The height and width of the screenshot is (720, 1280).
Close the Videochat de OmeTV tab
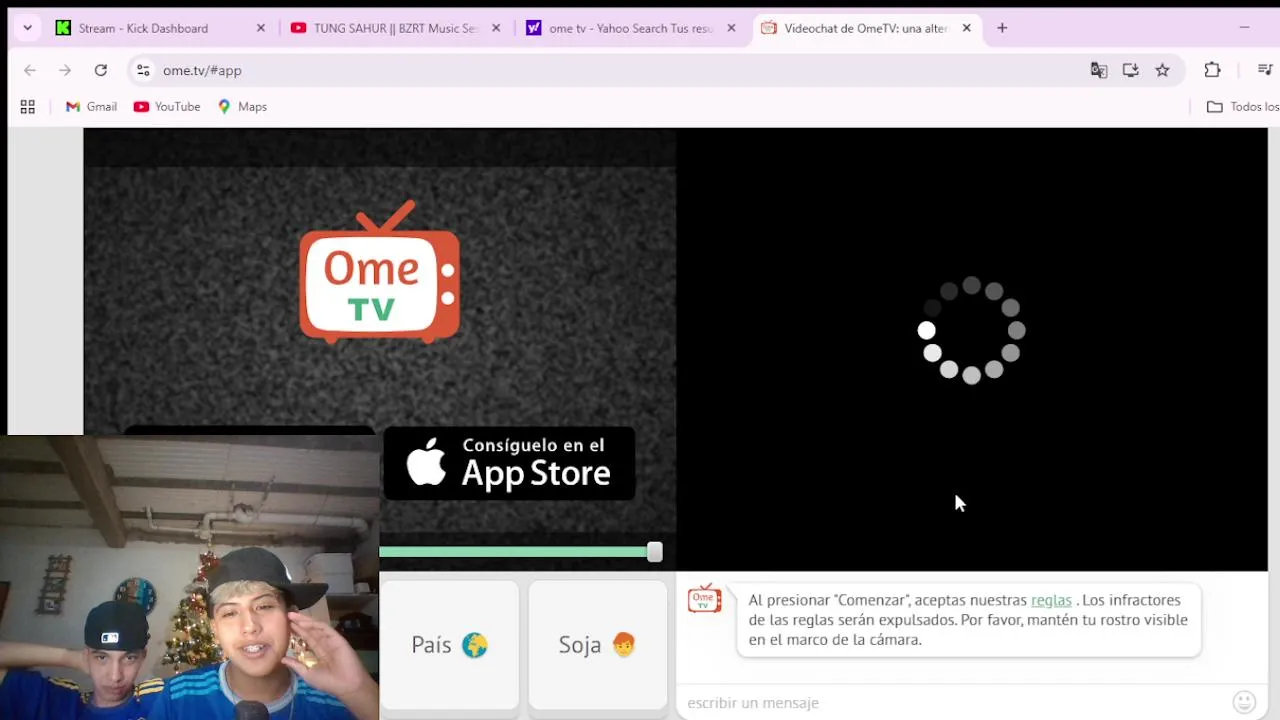[x=966, y=28]
